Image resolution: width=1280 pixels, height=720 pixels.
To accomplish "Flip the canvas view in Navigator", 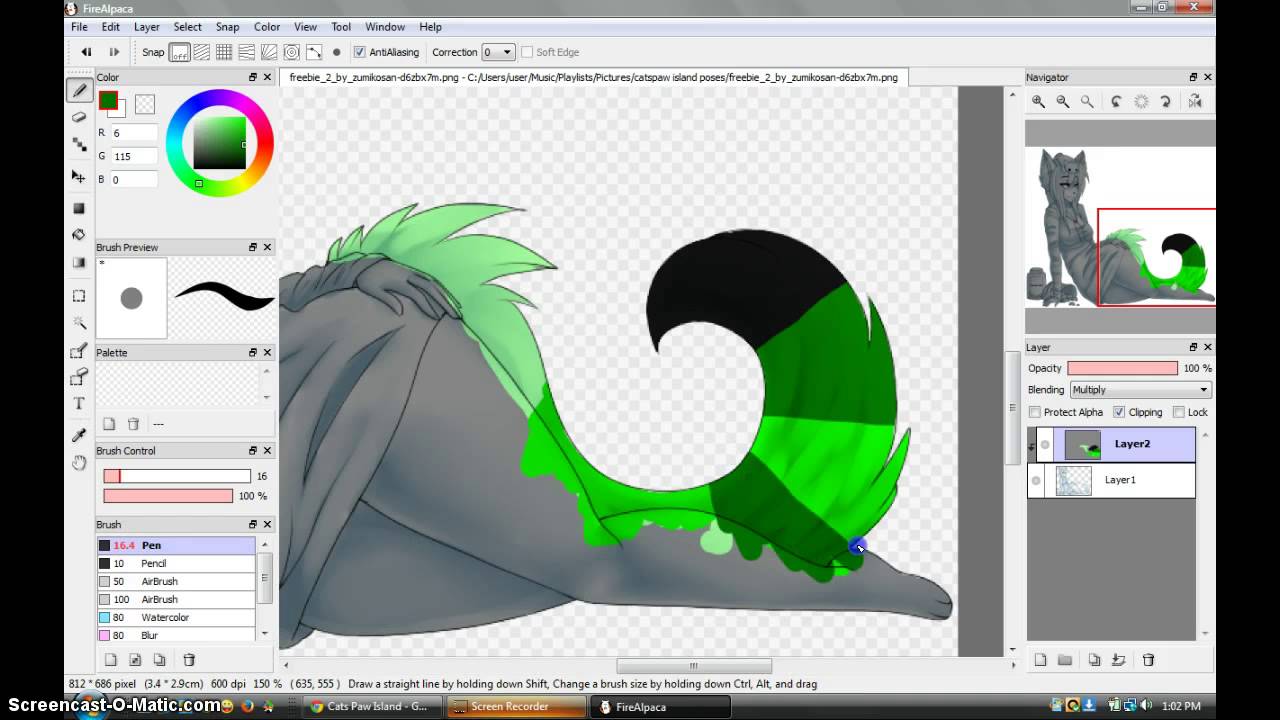I will click(x=1195, y=101).
